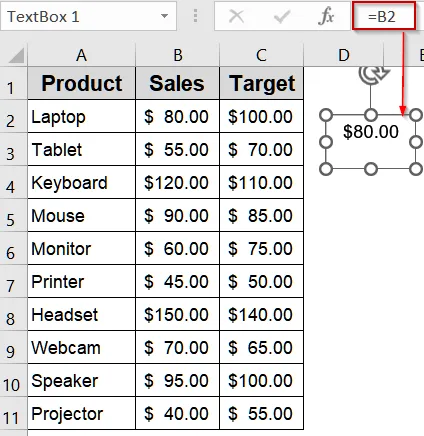Select the Mouse cell
Screen dimensions: 424x436
tap(82, 215)
